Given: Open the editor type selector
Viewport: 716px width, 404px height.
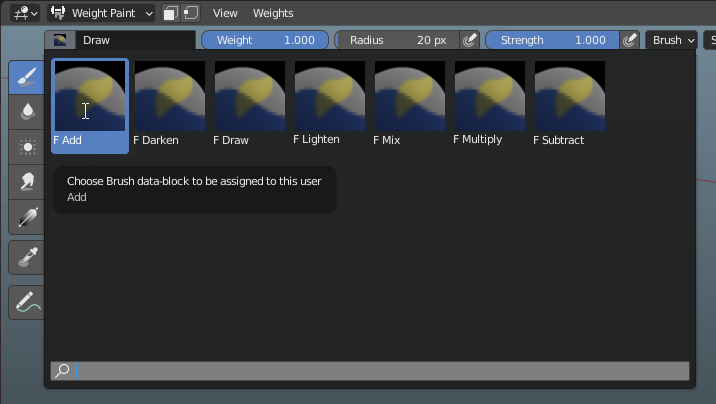Looking at the screenshot, I should click(25, 13).
